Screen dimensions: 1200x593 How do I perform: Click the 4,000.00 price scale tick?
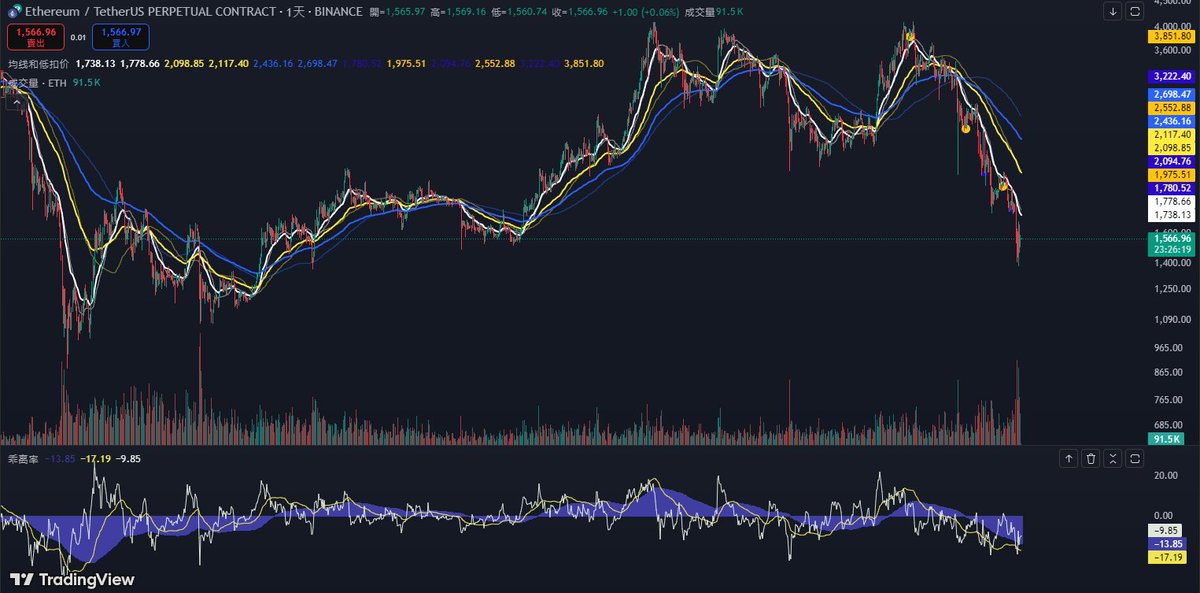[x=1171, y=26]
